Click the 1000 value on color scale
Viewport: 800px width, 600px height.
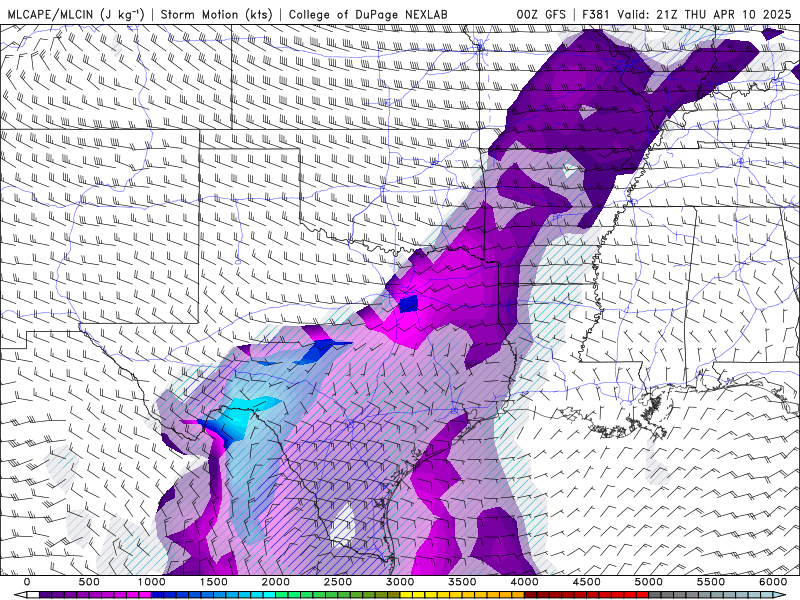[x=152, y=582]
